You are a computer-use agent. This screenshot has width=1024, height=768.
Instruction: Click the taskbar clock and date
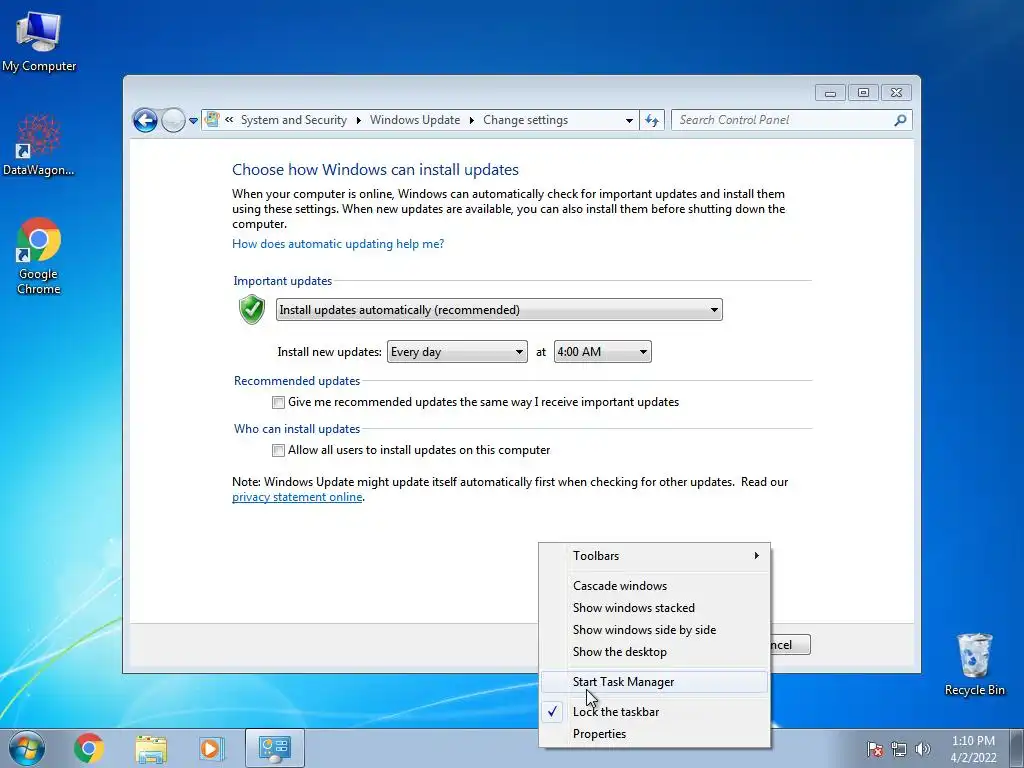[973, 749]
